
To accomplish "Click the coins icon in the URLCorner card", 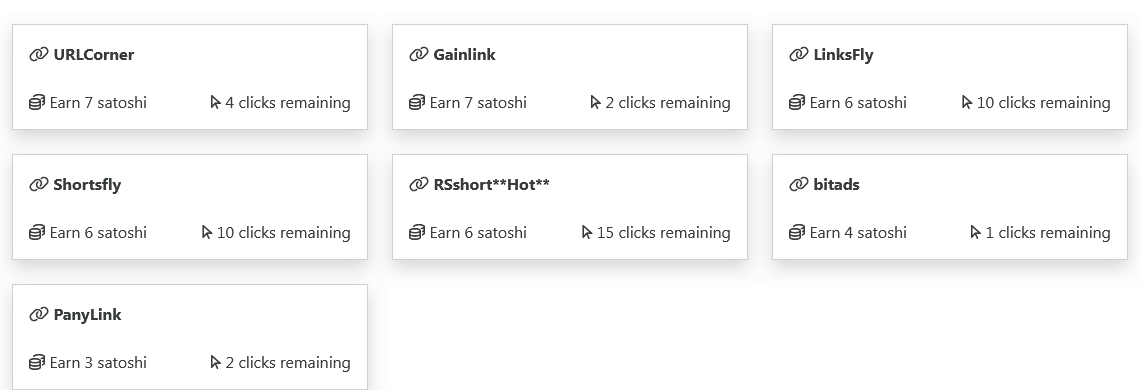I will (x=37, y=103).
